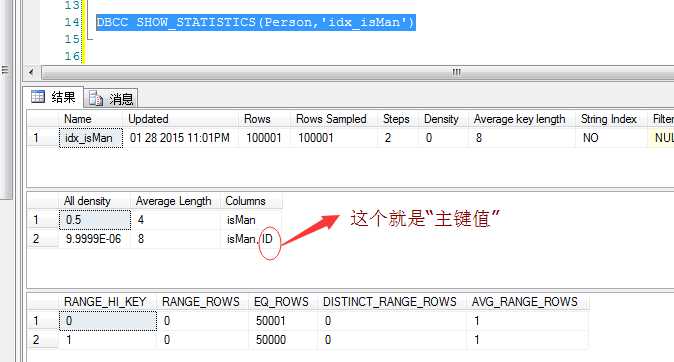Select the All density cell showing 0.5
674x362 pixels.
[x=95, y=220]
